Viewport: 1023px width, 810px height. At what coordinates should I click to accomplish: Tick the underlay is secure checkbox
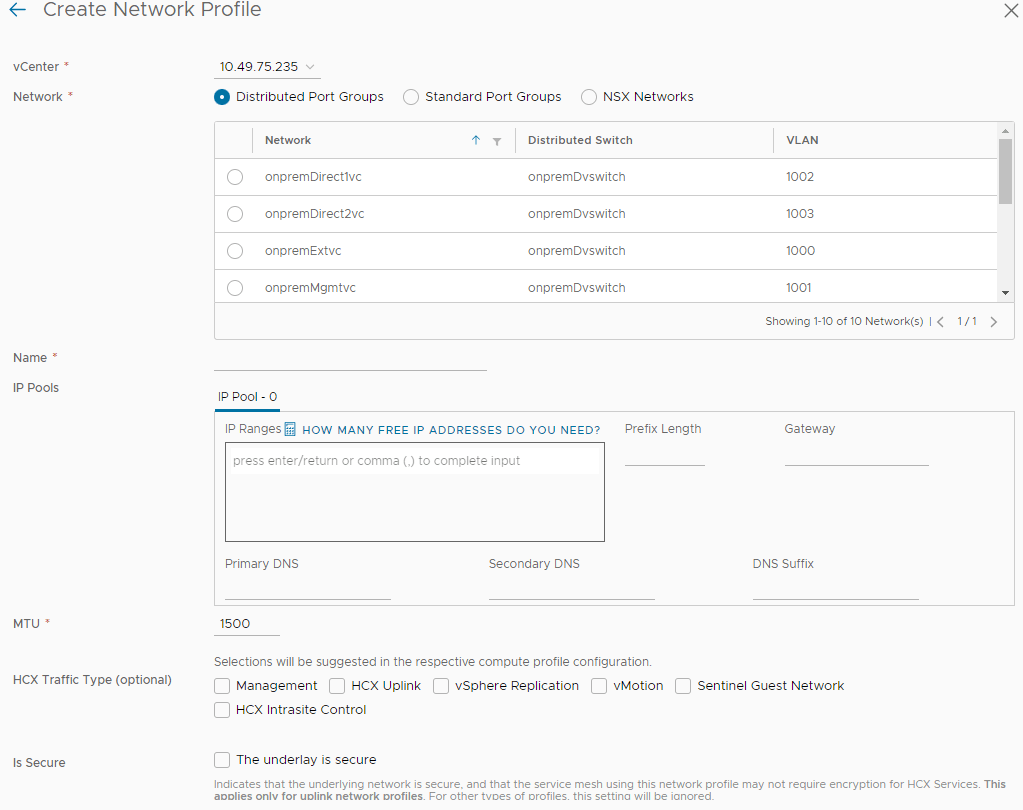(222, 760)
